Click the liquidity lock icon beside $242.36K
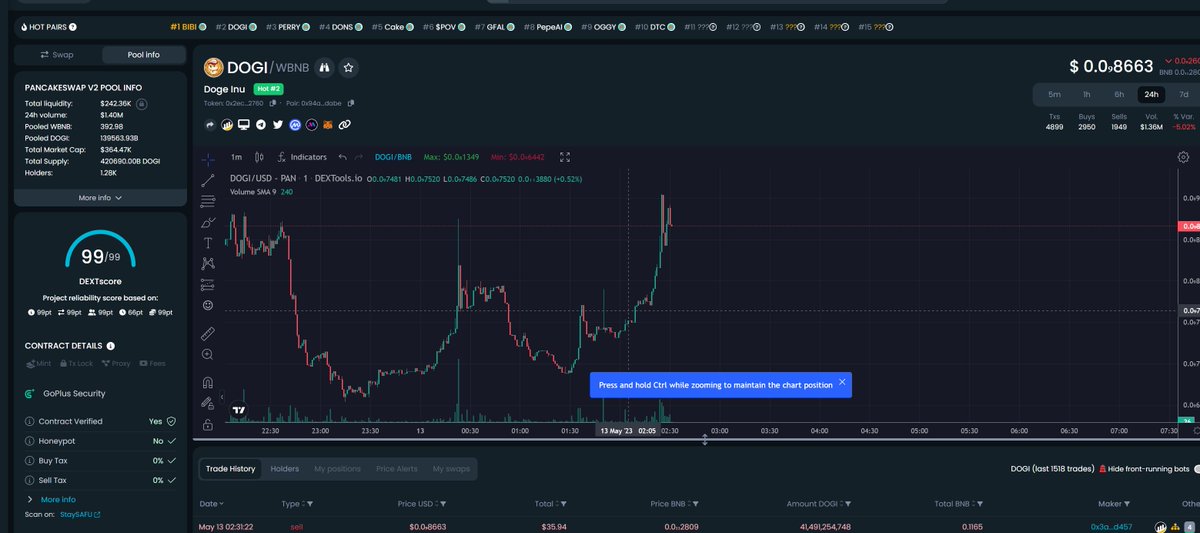The image size is (1200, 533). (142, 103)
